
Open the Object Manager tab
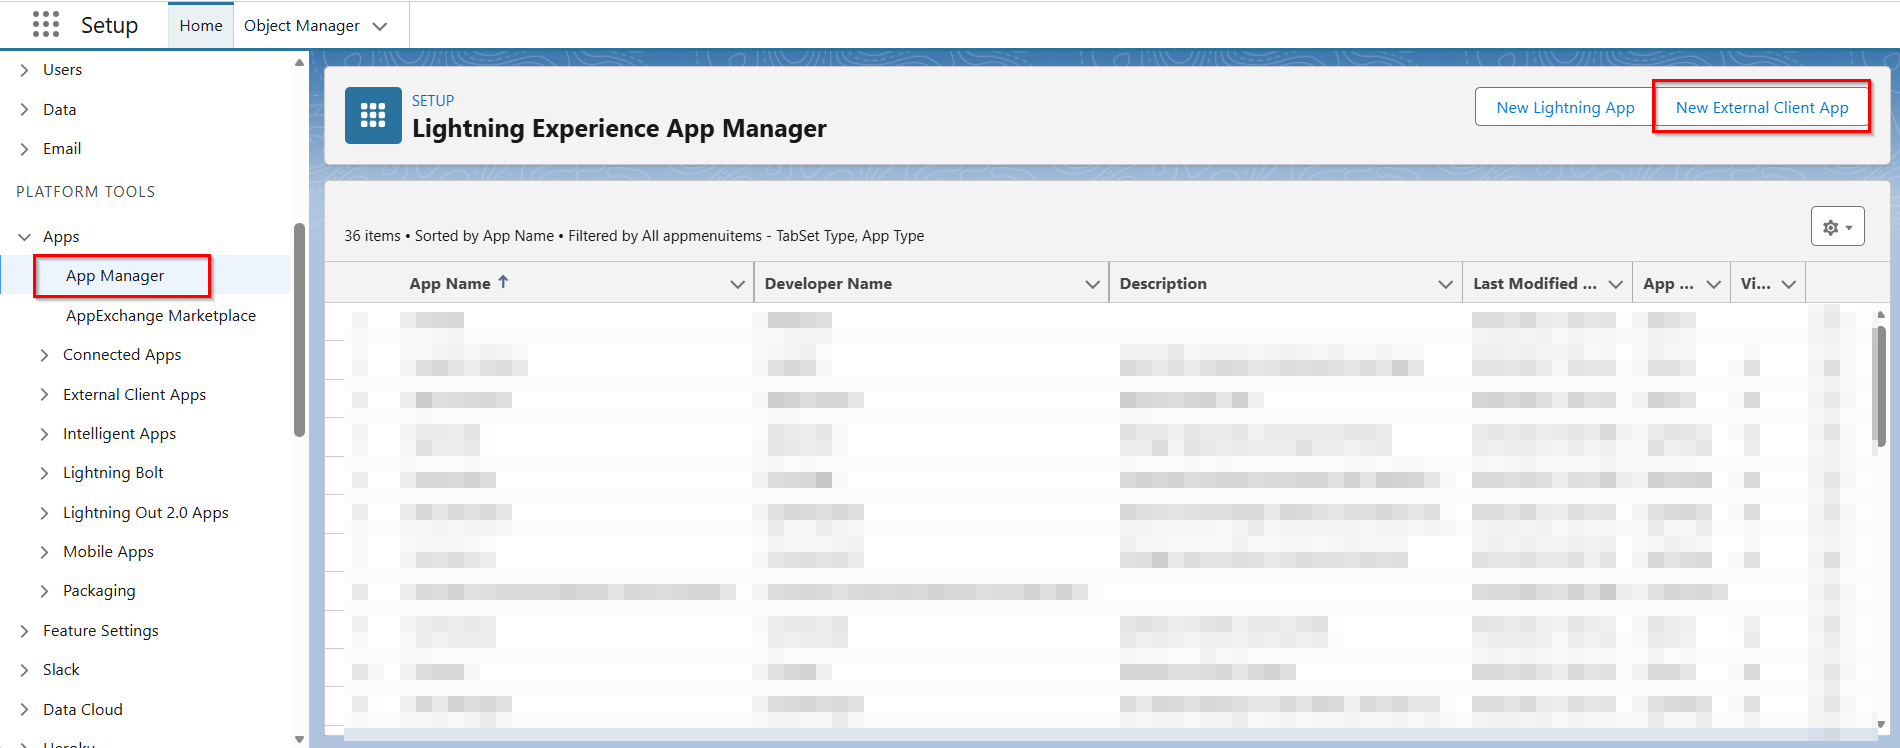click(x=301, y=25)
